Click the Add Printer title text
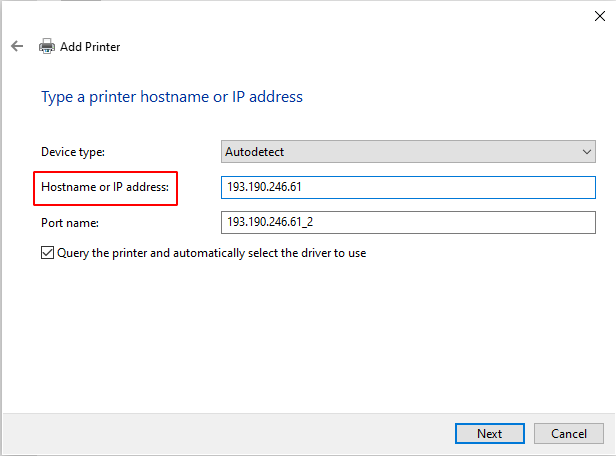 click(x=90, y=47)
